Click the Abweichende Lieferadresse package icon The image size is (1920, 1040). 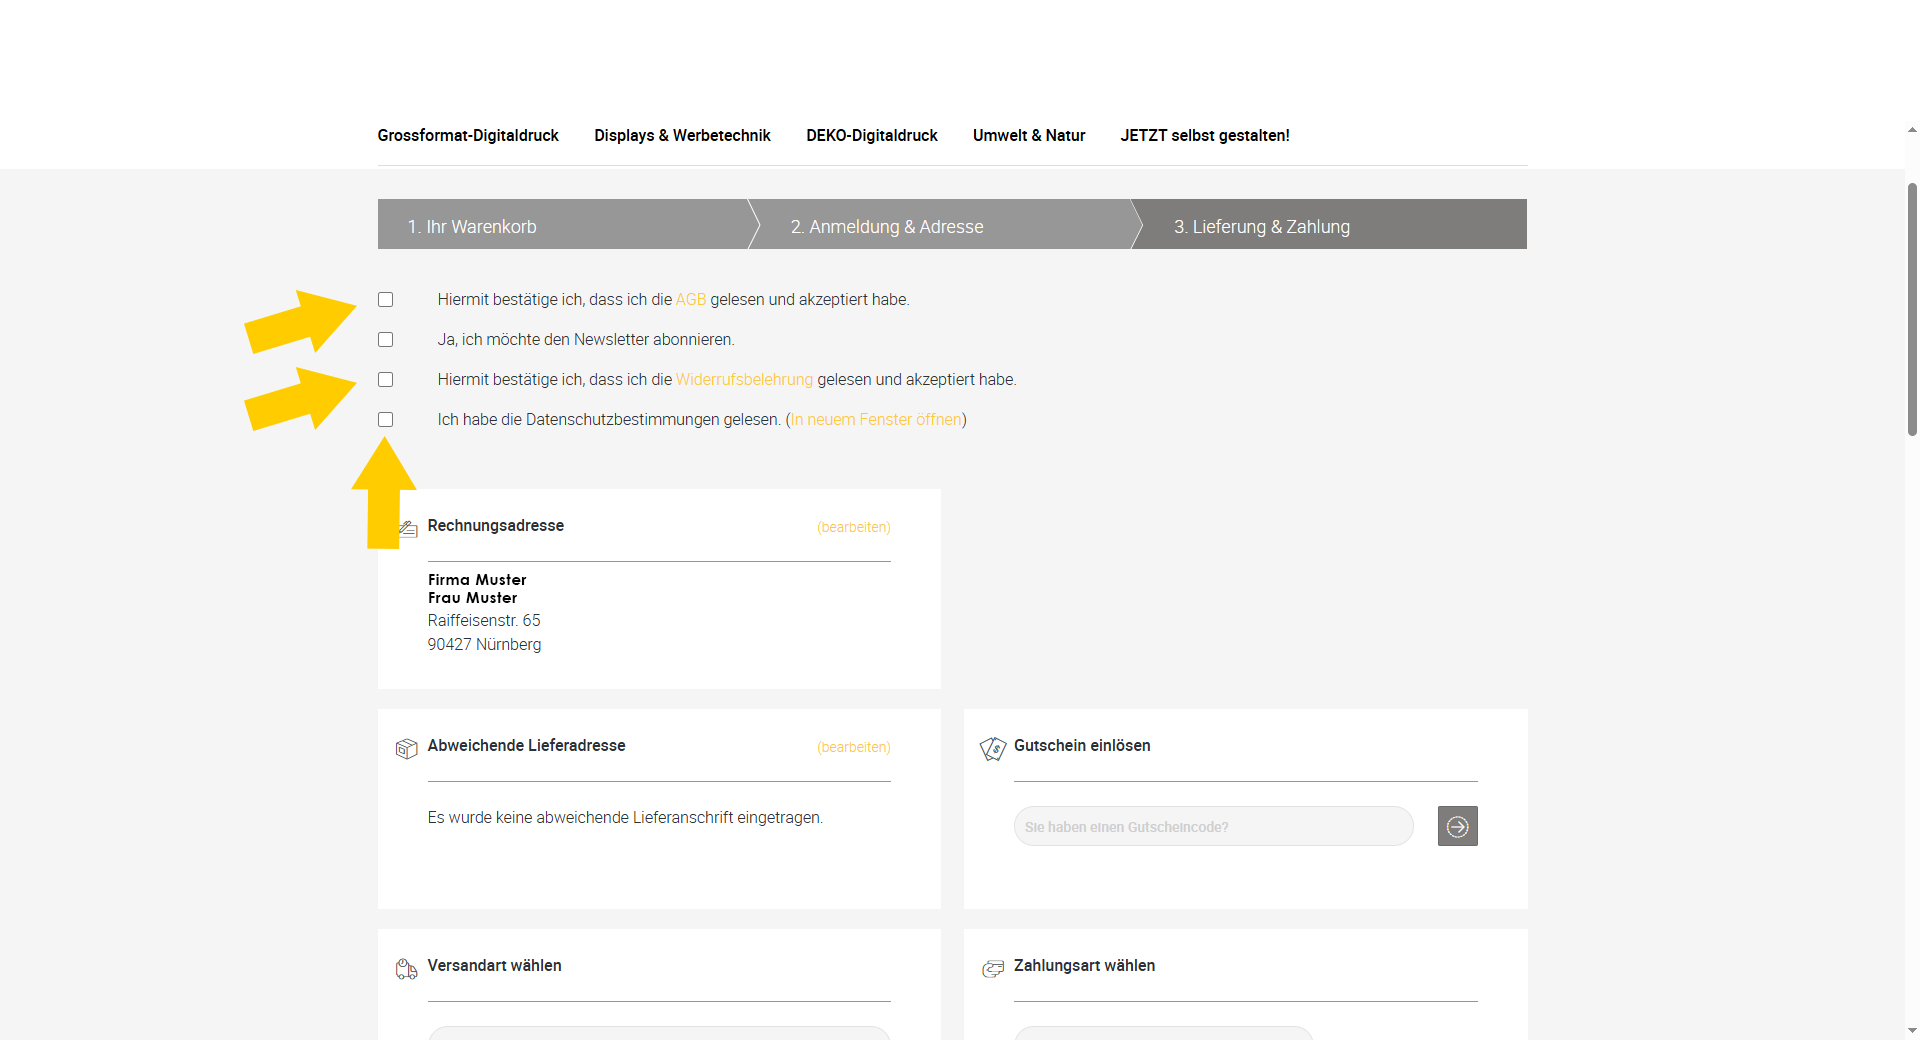pyautogui.click(x=406, y=748)
